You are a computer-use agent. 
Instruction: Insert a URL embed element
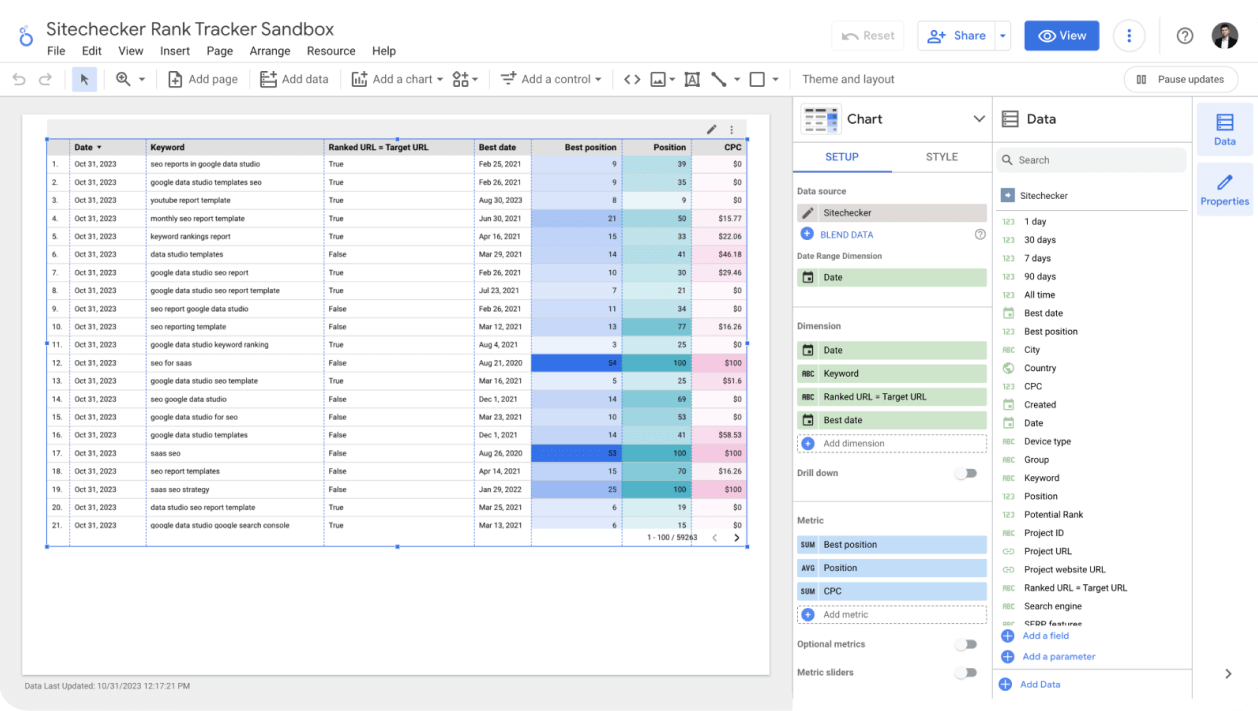pyautogui.click(x=632, y=79)
